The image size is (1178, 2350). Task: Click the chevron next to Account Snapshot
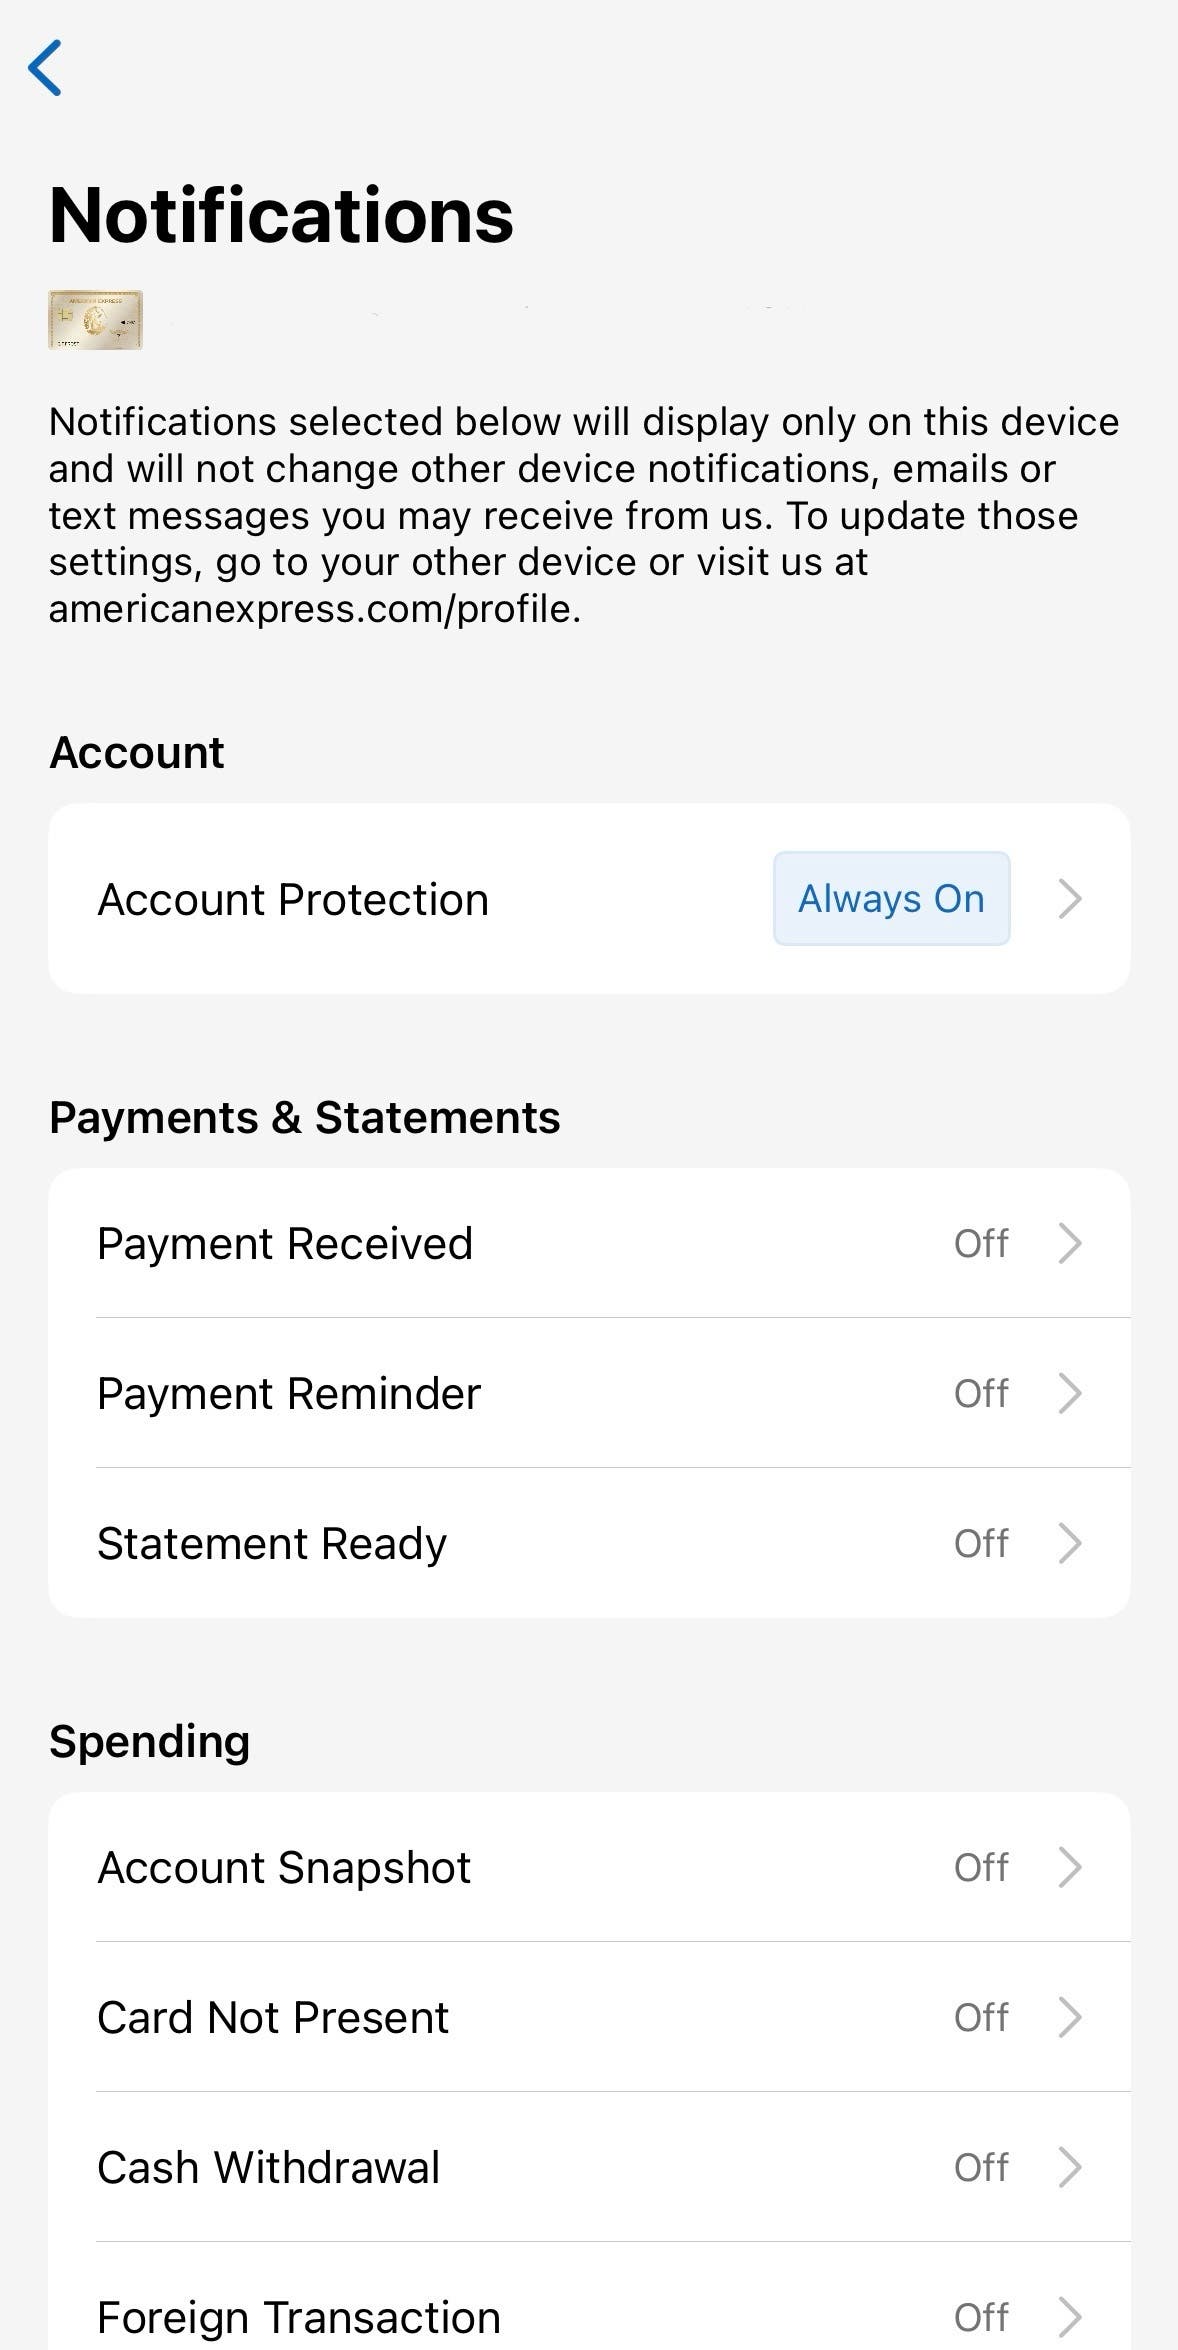point(1070,1868)
